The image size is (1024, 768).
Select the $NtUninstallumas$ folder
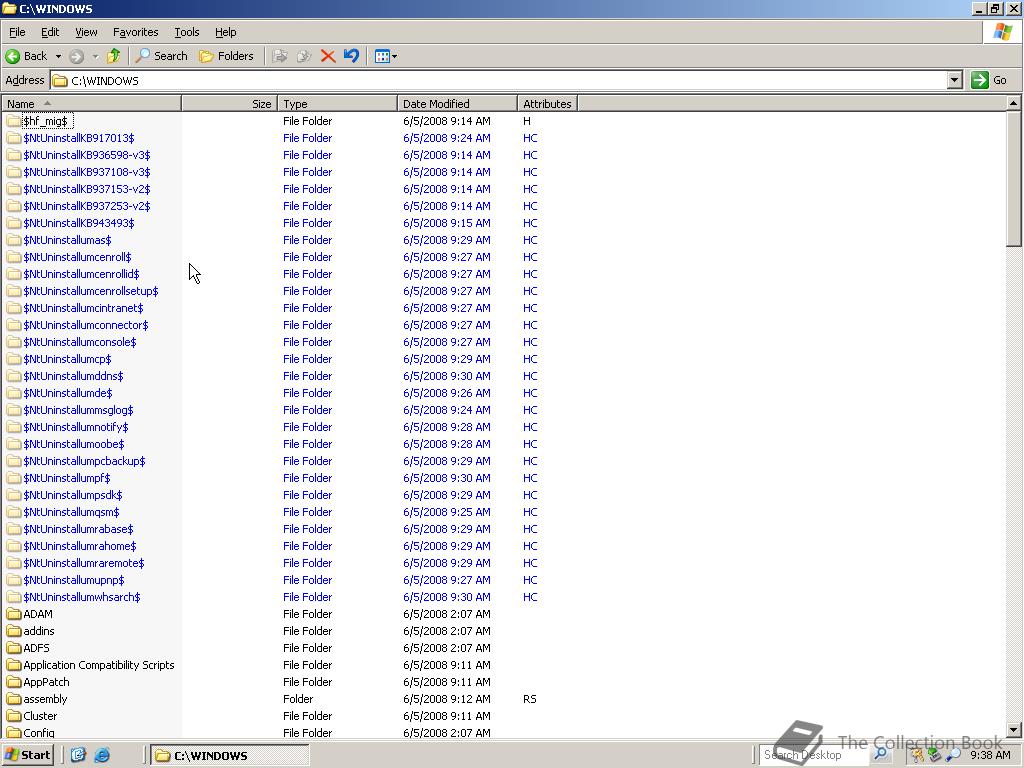pyautogui.click(x=67, y=240)
